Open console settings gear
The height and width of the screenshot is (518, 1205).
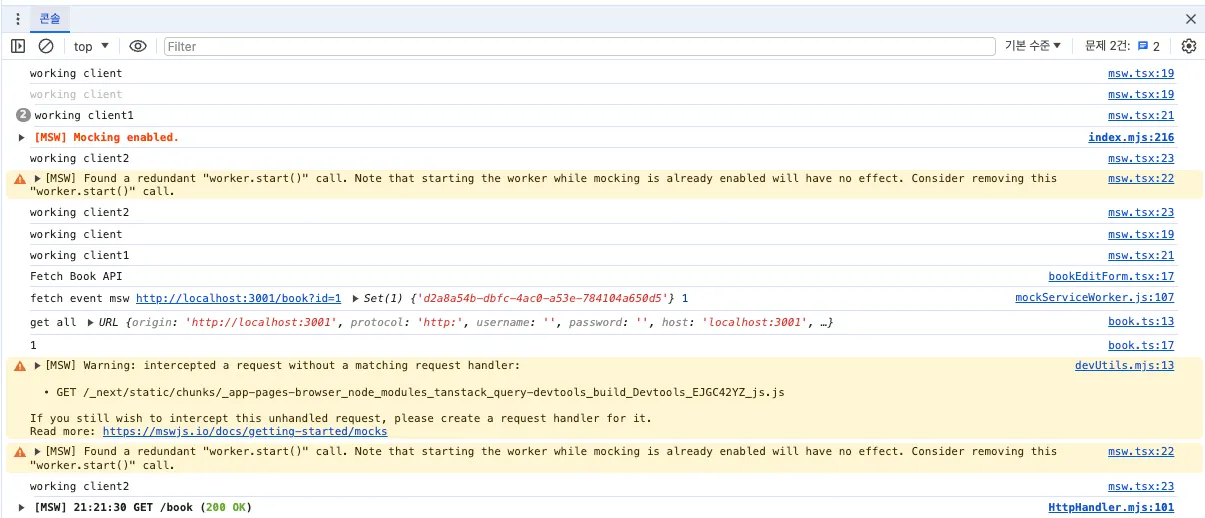point(1189,46)
